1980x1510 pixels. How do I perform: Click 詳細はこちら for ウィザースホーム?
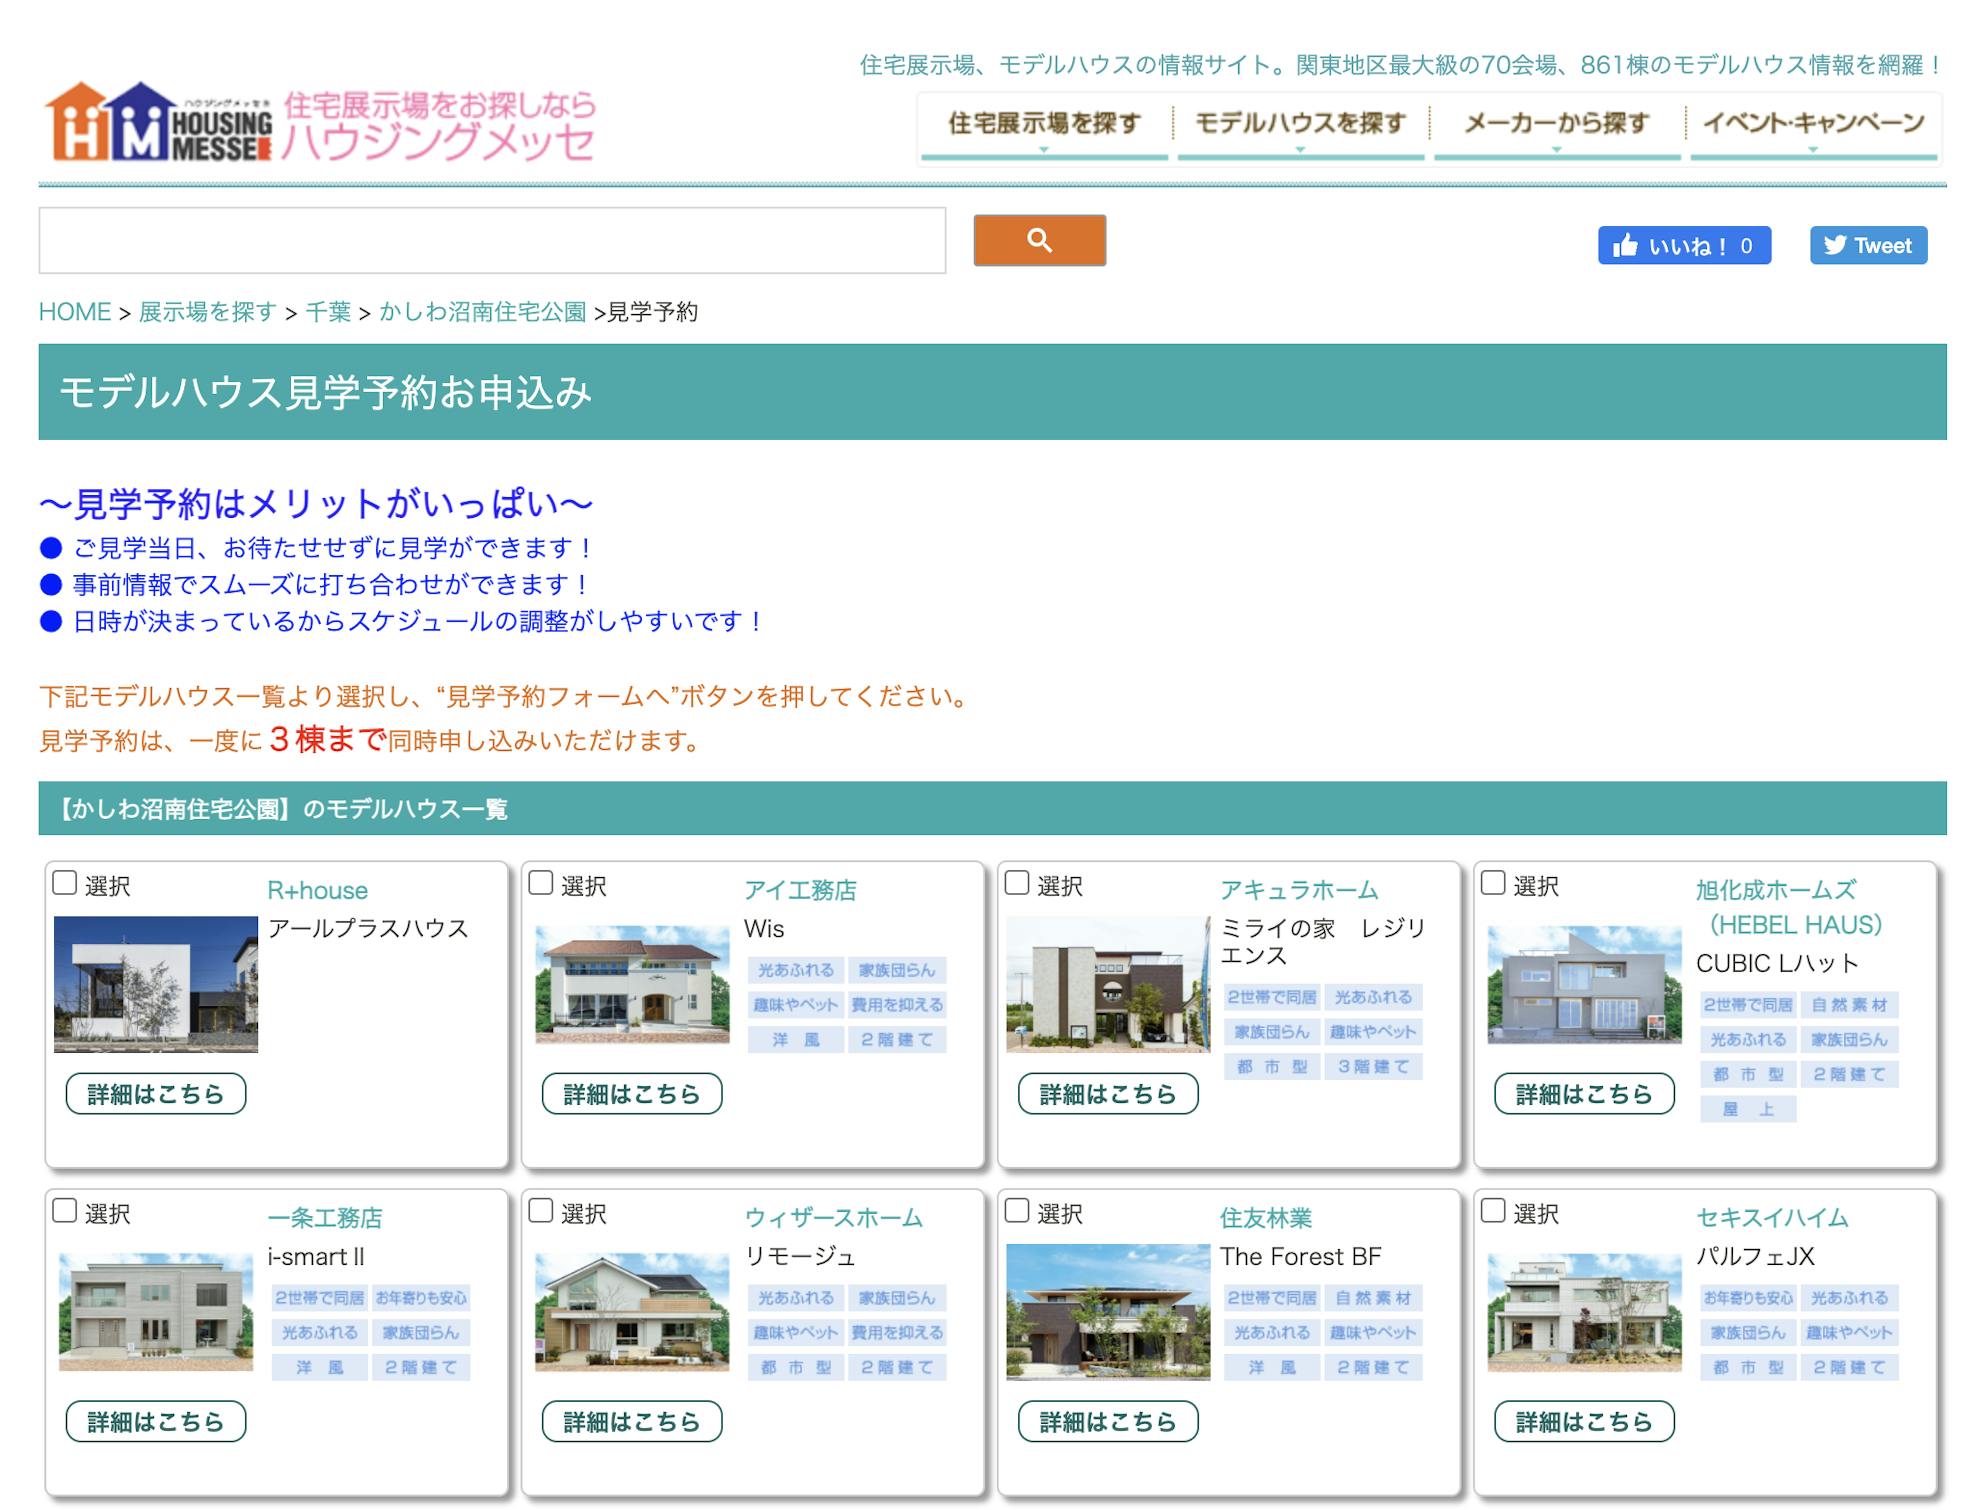(x=632, y=1422)
